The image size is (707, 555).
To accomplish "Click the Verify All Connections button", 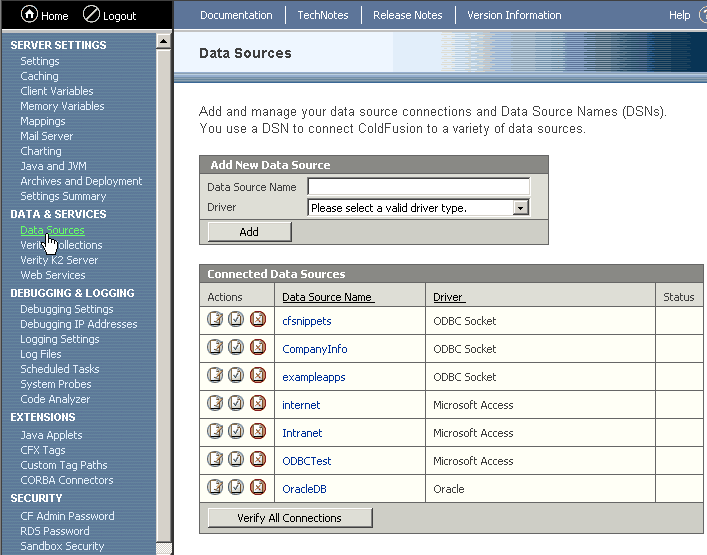I will (290, 518).
